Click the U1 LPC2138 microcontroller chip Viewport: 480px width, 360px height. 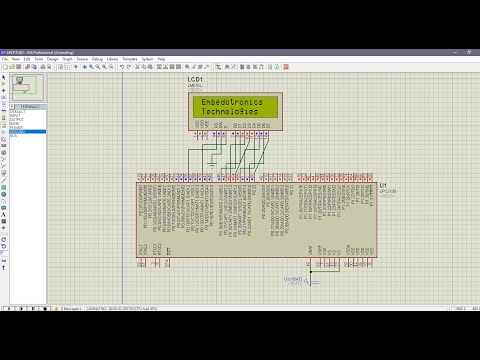pyautogui.click(x=257, y=220)
